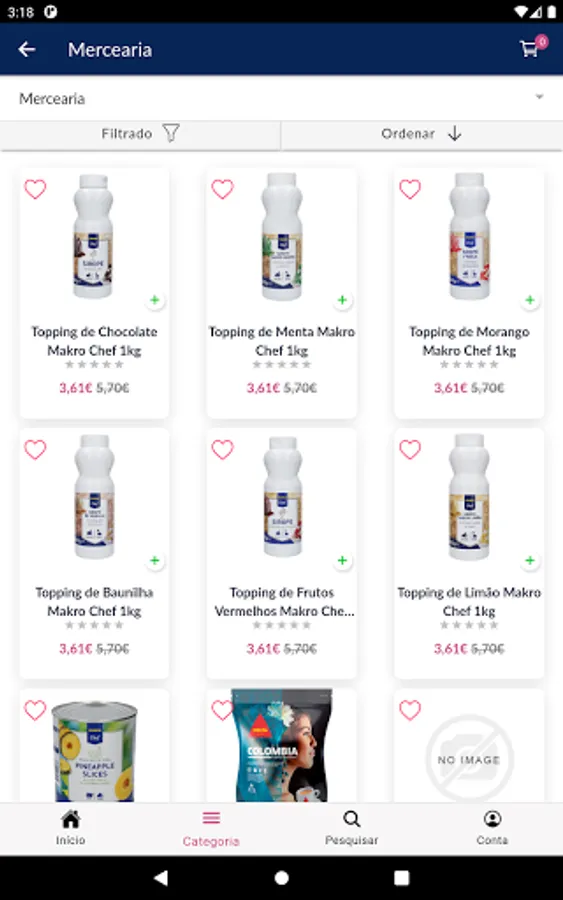Add Topping de Morango to cart
The width and height of the screenshot is (563, 900).
click(530, 300)
